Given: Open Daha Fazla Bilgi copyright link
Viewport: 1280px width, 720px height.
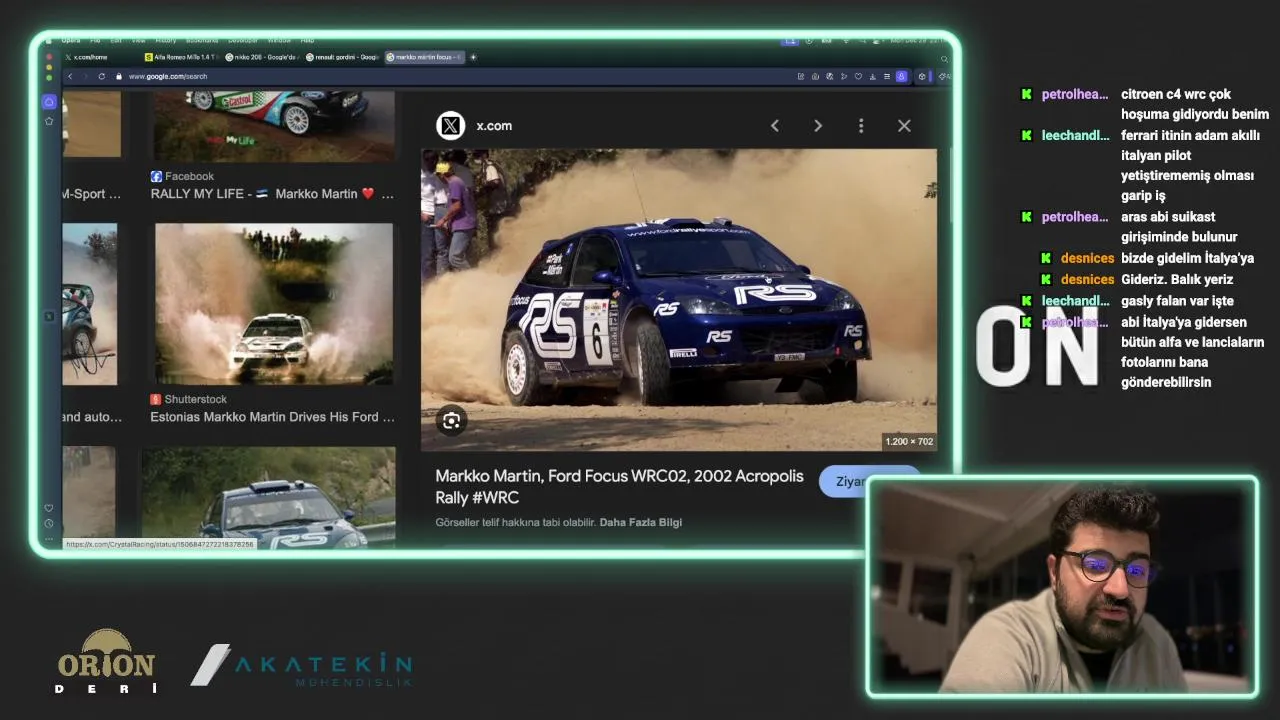Looking at the screenshot, I should click(641, 522).
